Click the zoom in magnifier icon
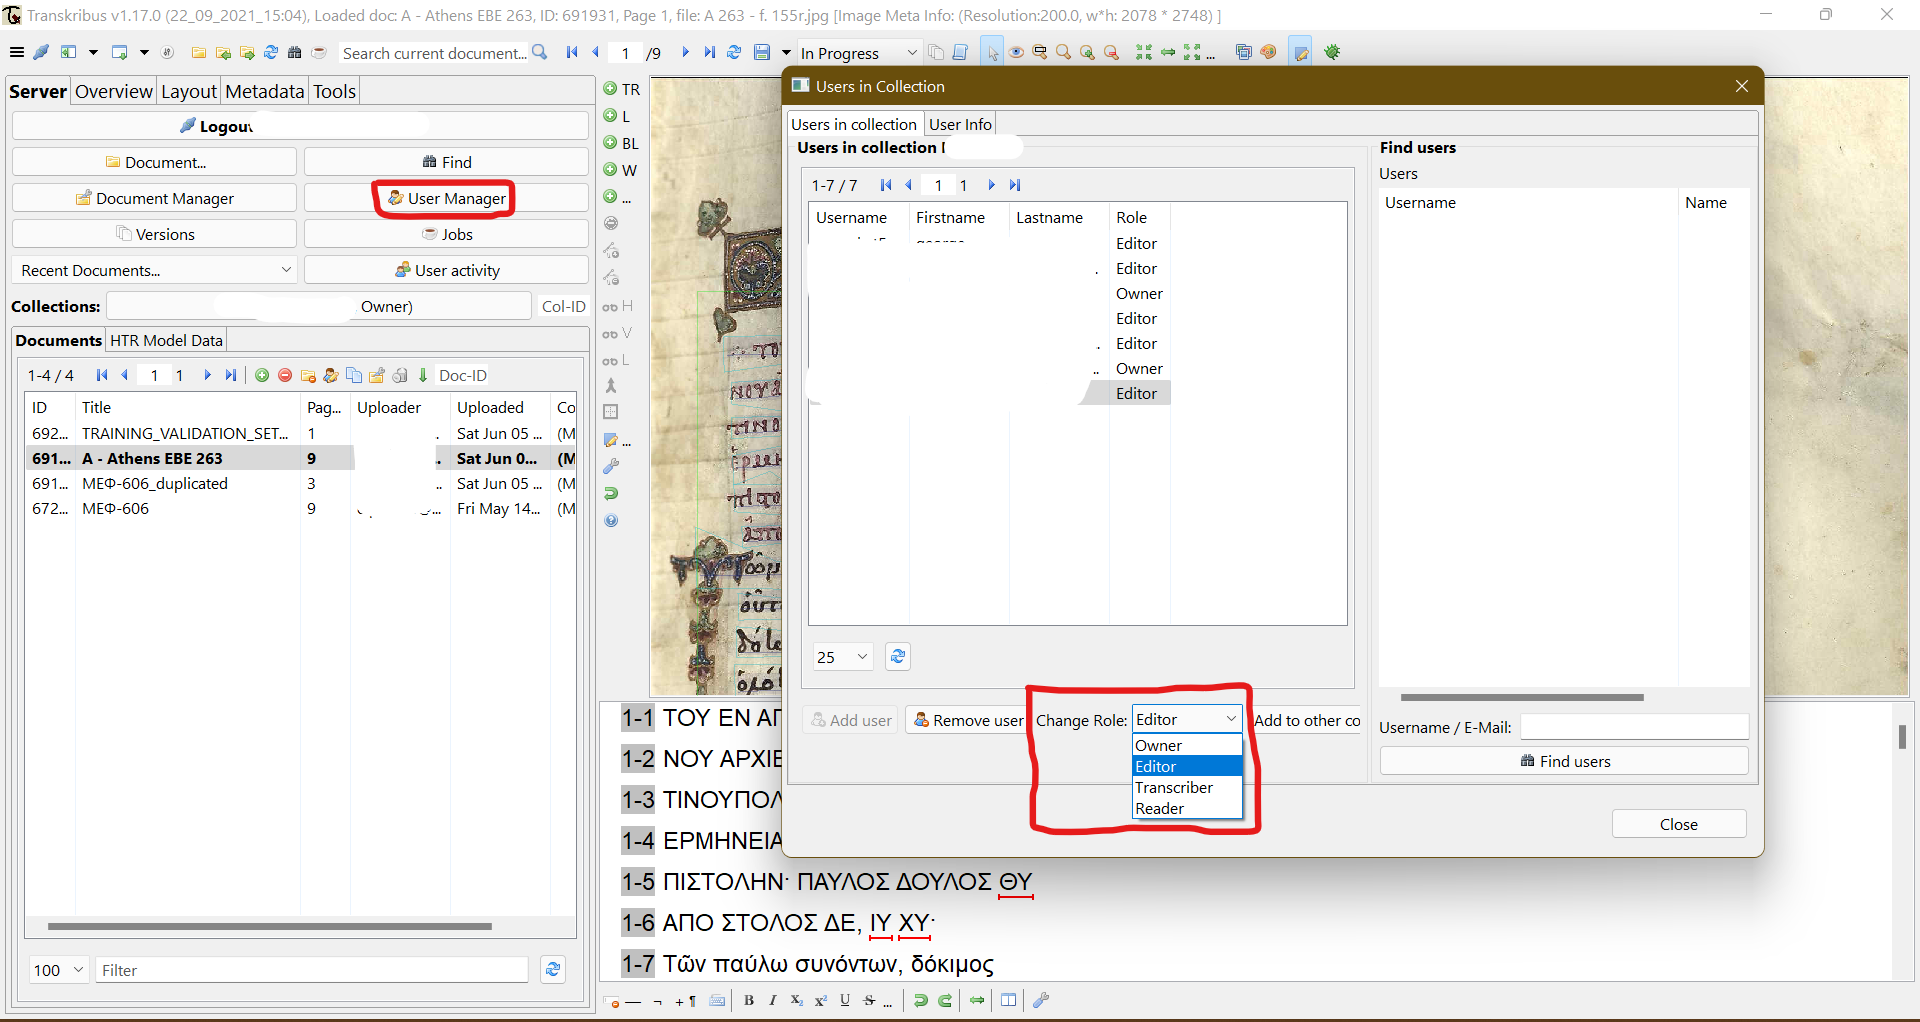The height and width of the screenshot is (1022, 1920). tap(1087, 52)
